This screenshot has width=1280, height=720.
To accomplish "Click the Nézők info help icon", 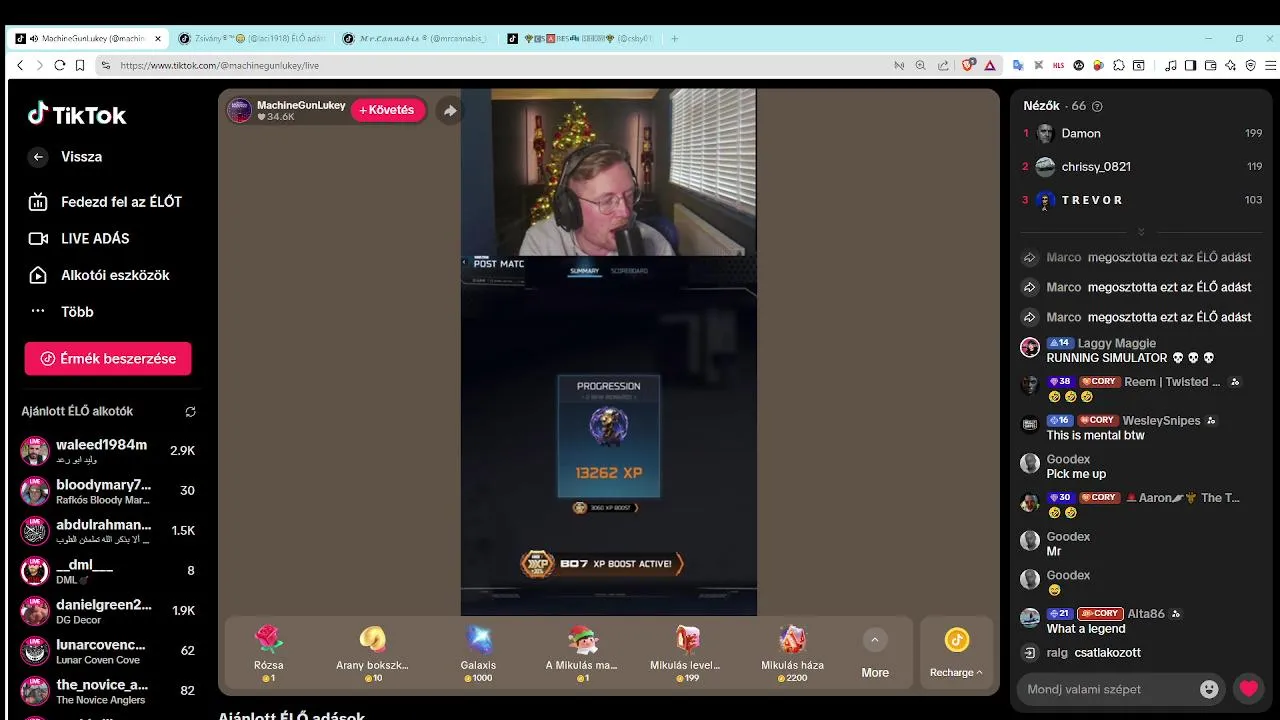I will (1097, 106).
